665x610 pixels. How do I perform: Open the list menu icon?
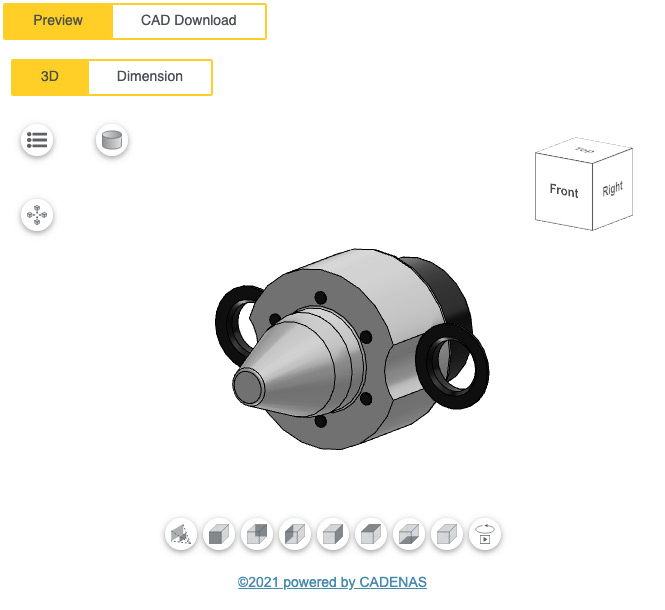tap(37, 140)
